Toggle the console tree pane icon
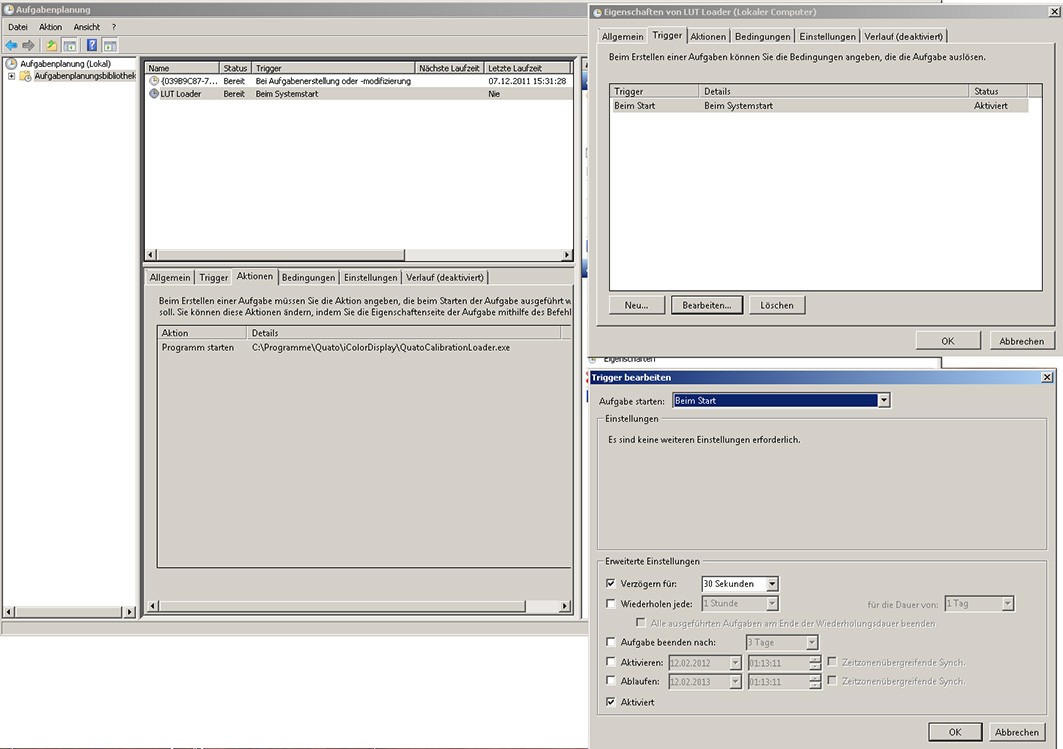1063x749 pixels. tap(70, 45)
